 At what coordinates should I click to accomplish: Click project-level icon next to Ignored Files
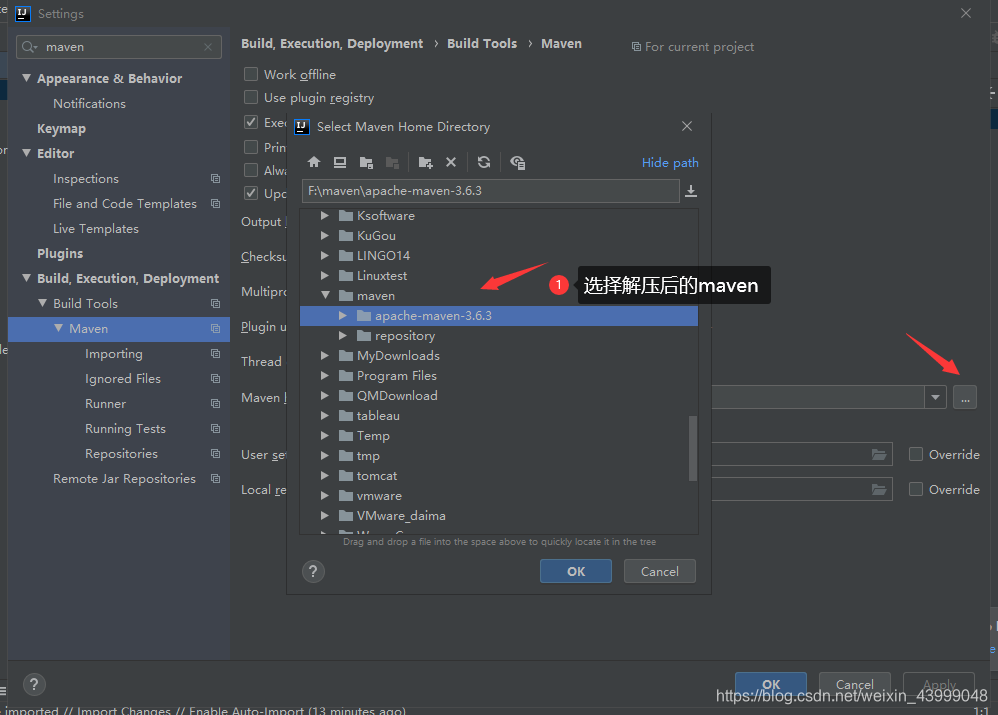(216, 379)
